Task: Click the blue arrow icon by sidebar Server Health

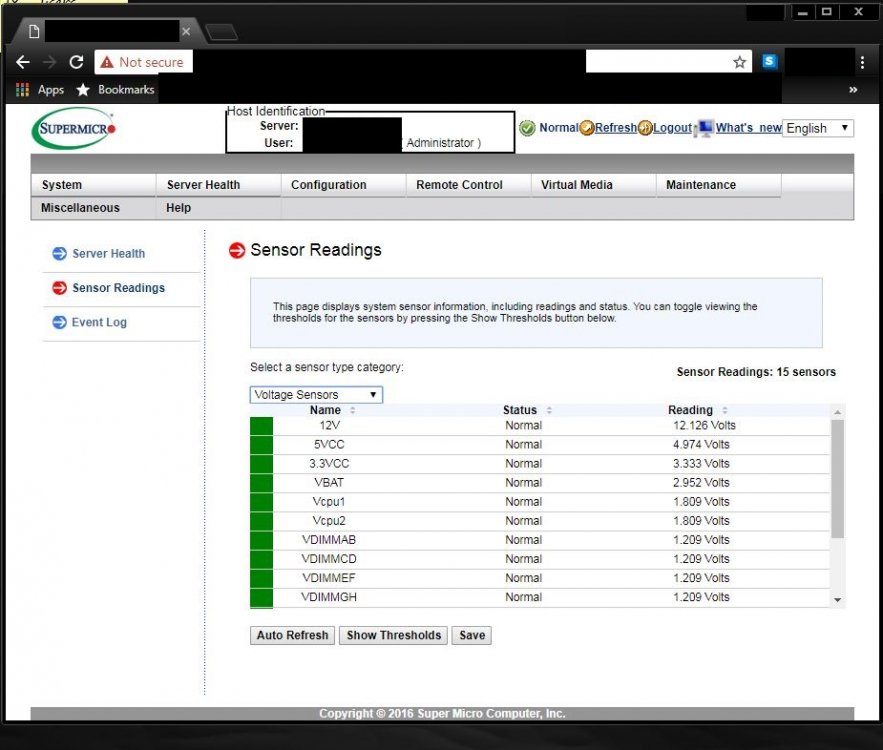Action: pos(59,254)
